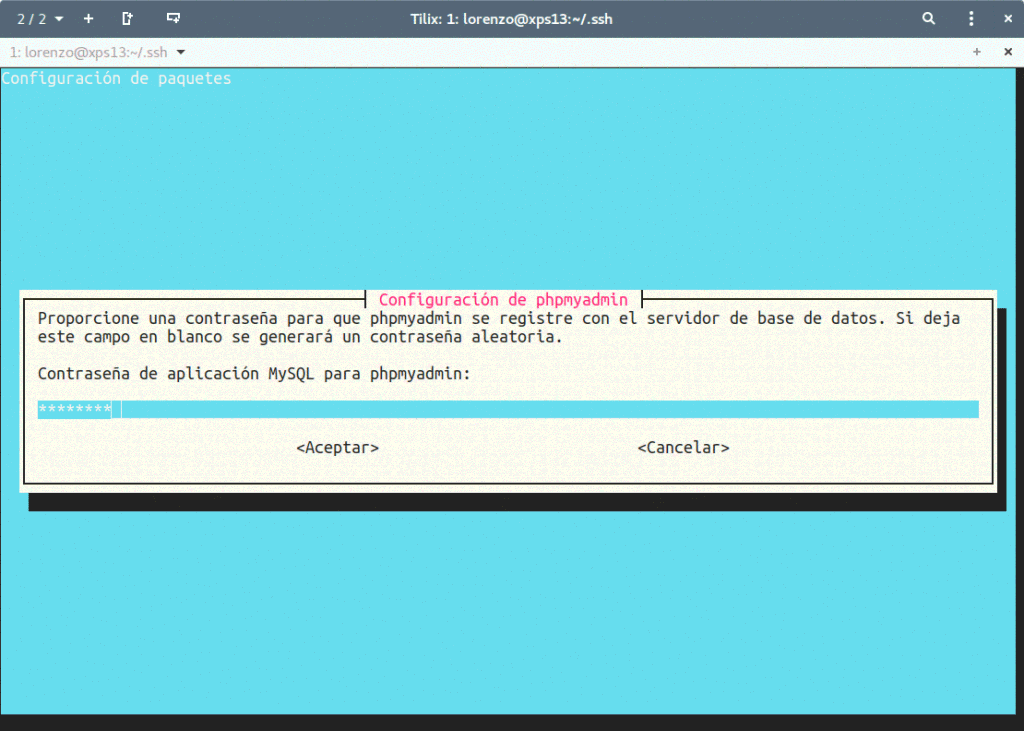Screen dimensions: 1024x731
Task: Click the plus icon to add new session
Action: click(87, 18)
